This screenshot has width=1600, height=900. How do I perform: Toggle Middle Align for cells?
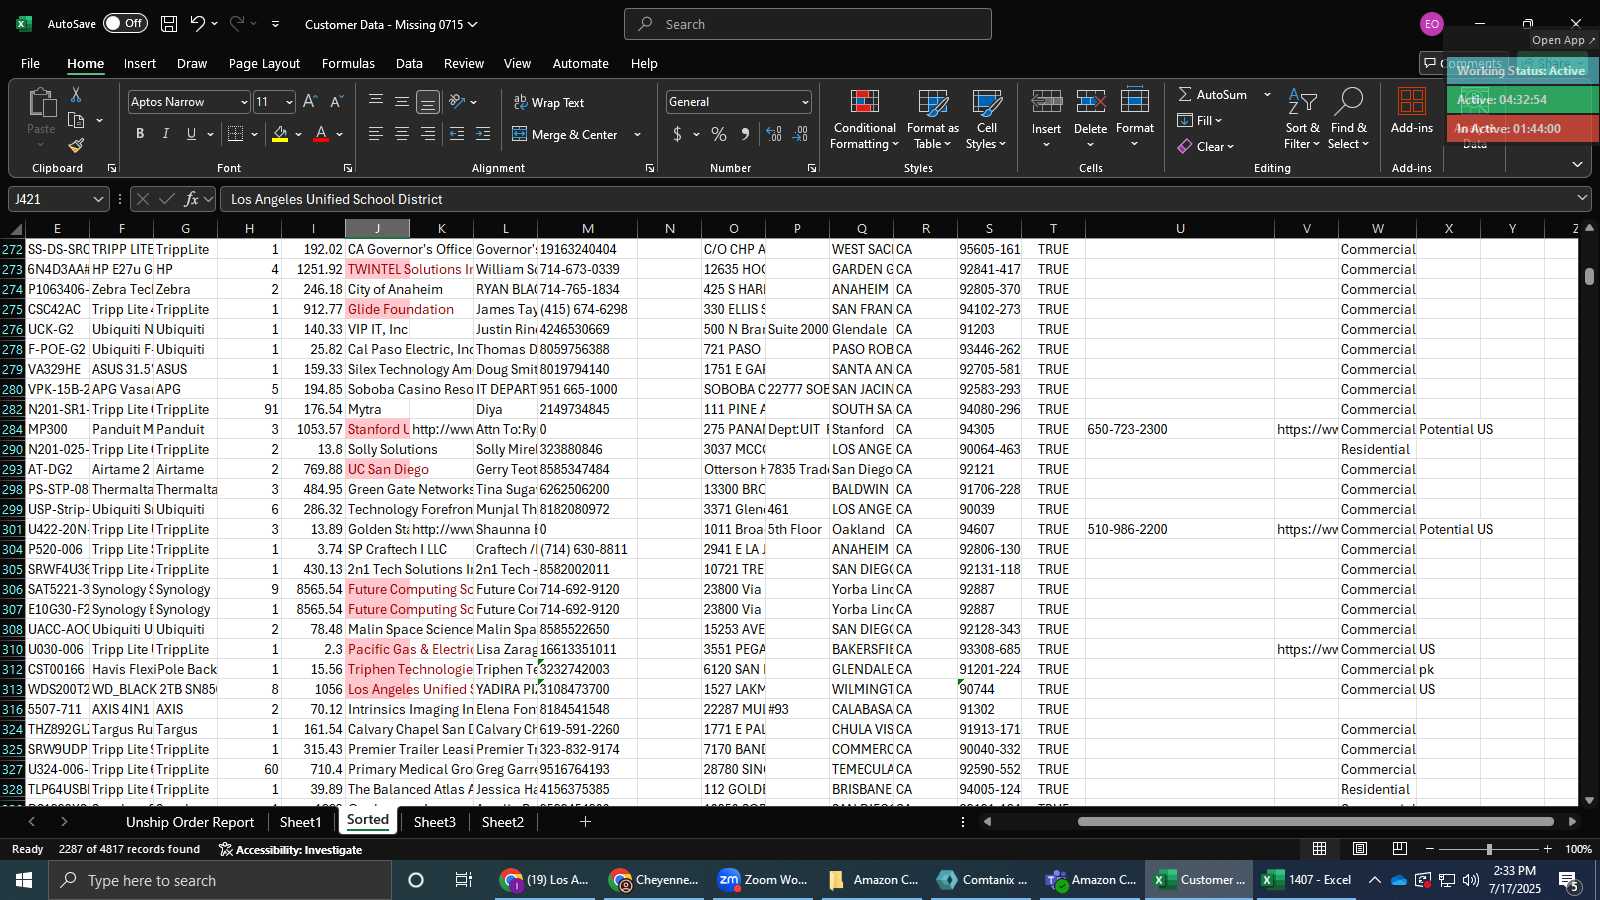[402, 102]
